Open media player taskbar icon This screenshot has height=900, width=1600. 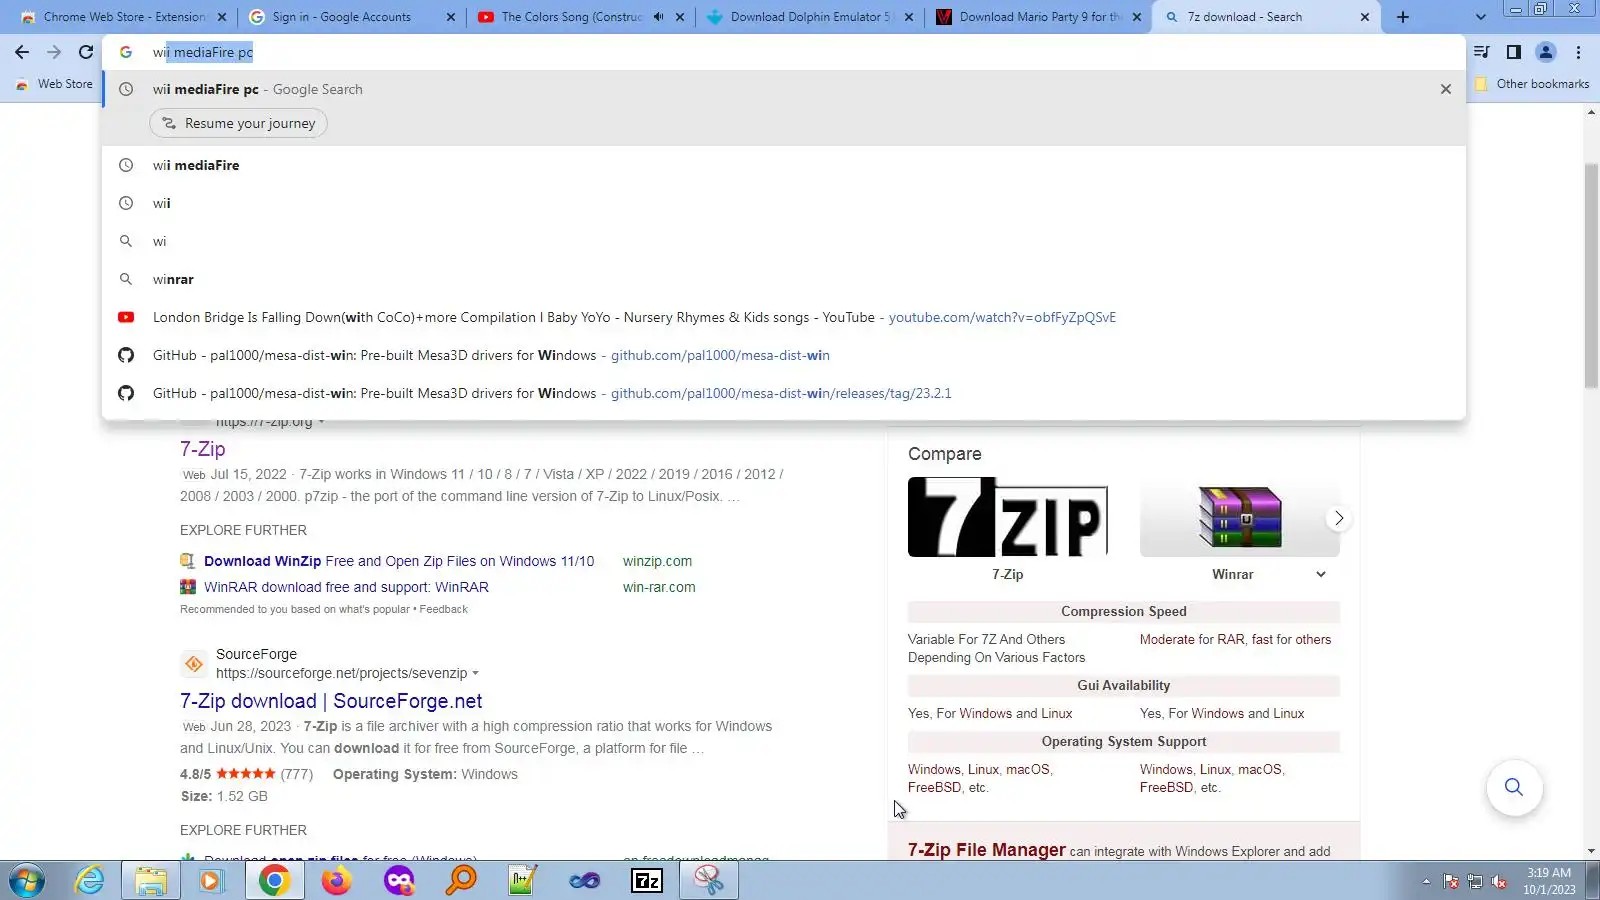pyautogui.click(x=211, y=881)
